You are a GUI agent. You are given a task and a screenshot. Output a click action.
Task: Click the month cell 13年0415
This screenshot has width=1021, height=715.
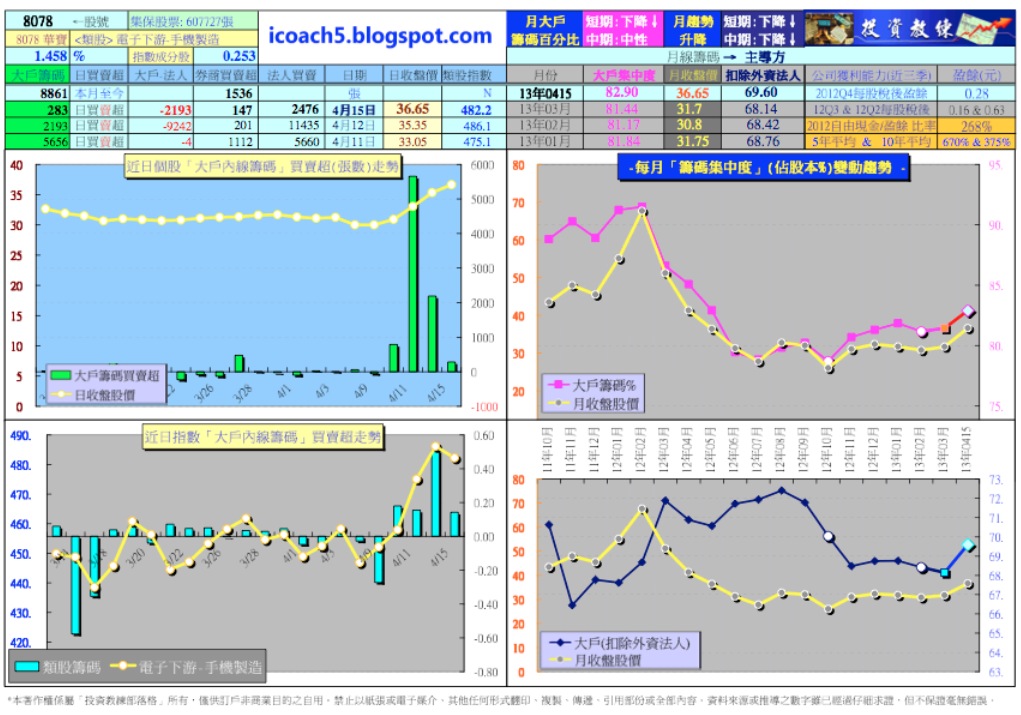545,93
